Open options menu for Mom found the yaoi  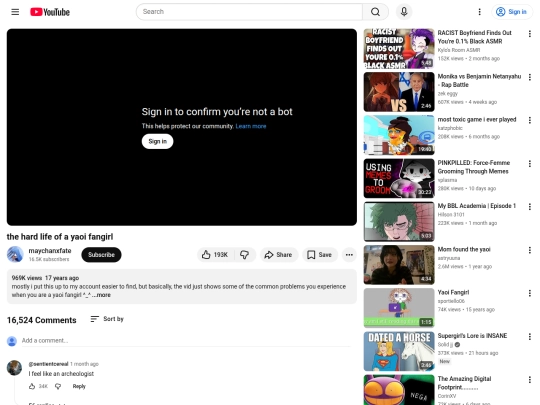tap(530, 250)
